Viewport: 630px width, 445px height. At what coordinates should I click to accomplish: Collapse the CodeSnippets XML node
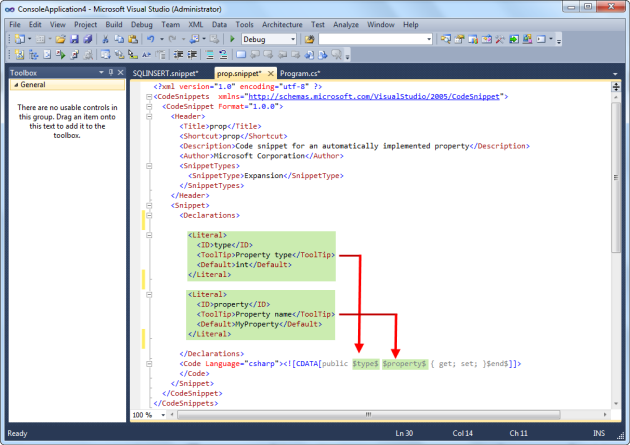[148, 97]
